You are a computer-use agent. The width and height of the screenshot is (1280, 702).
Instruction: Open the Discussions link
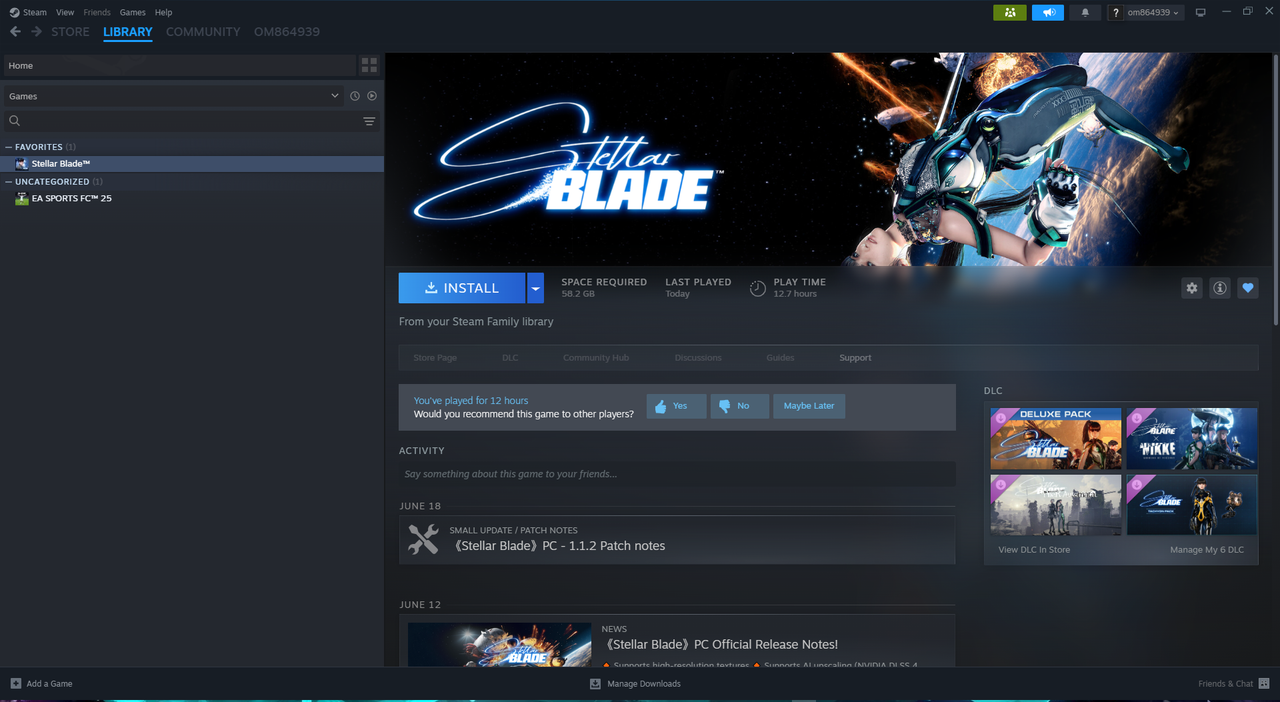click(x=698, y=358)
